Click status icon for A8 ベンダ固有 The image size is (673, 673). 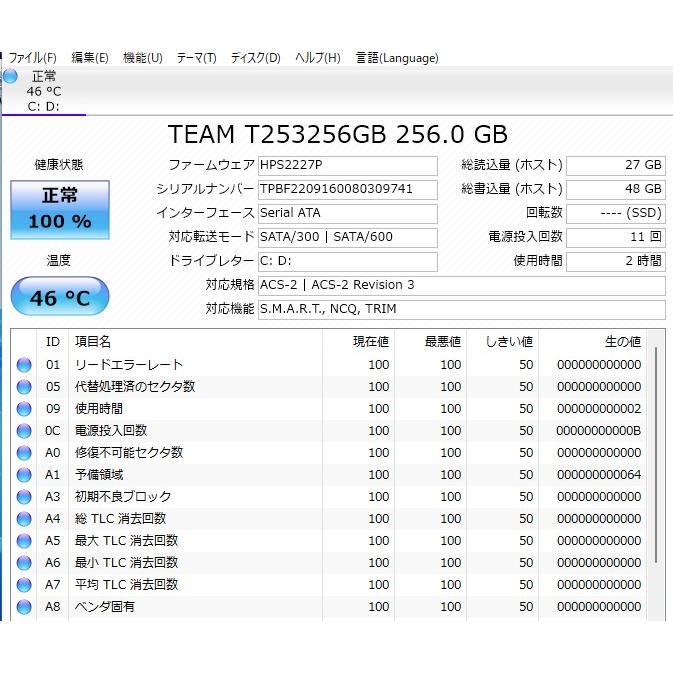coord(24,607)
